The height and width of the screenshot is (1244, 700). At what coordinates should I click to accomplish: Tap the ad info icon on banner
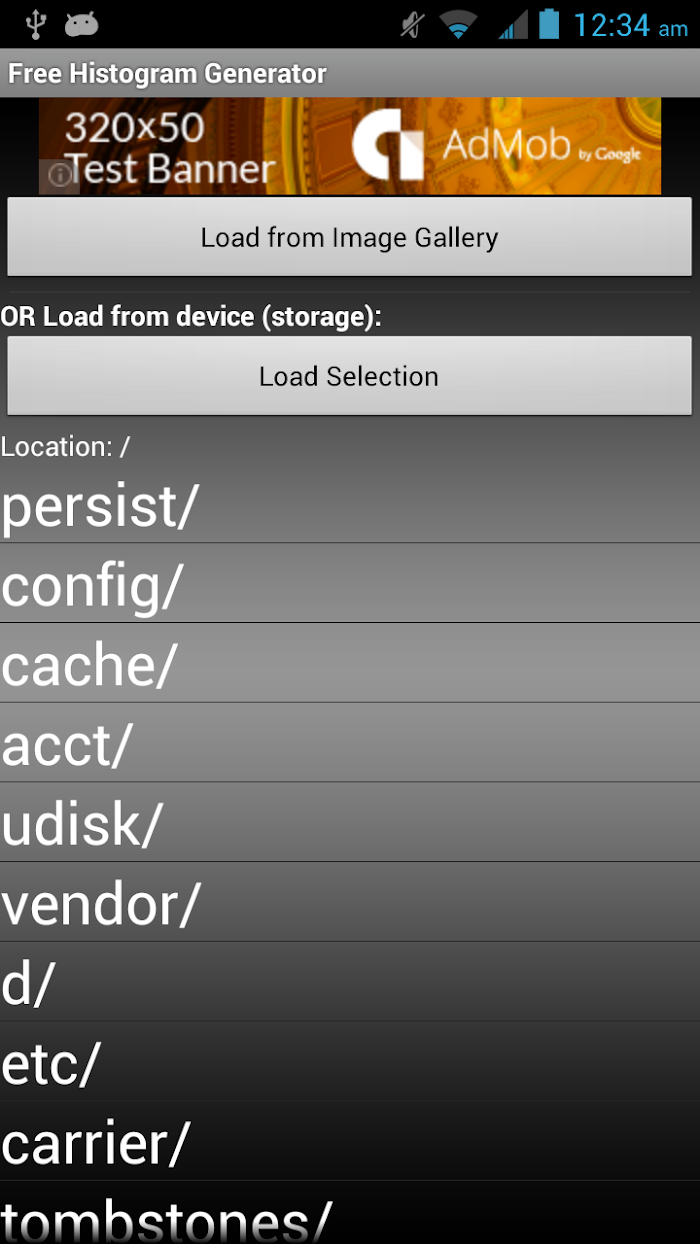(60, 176)
